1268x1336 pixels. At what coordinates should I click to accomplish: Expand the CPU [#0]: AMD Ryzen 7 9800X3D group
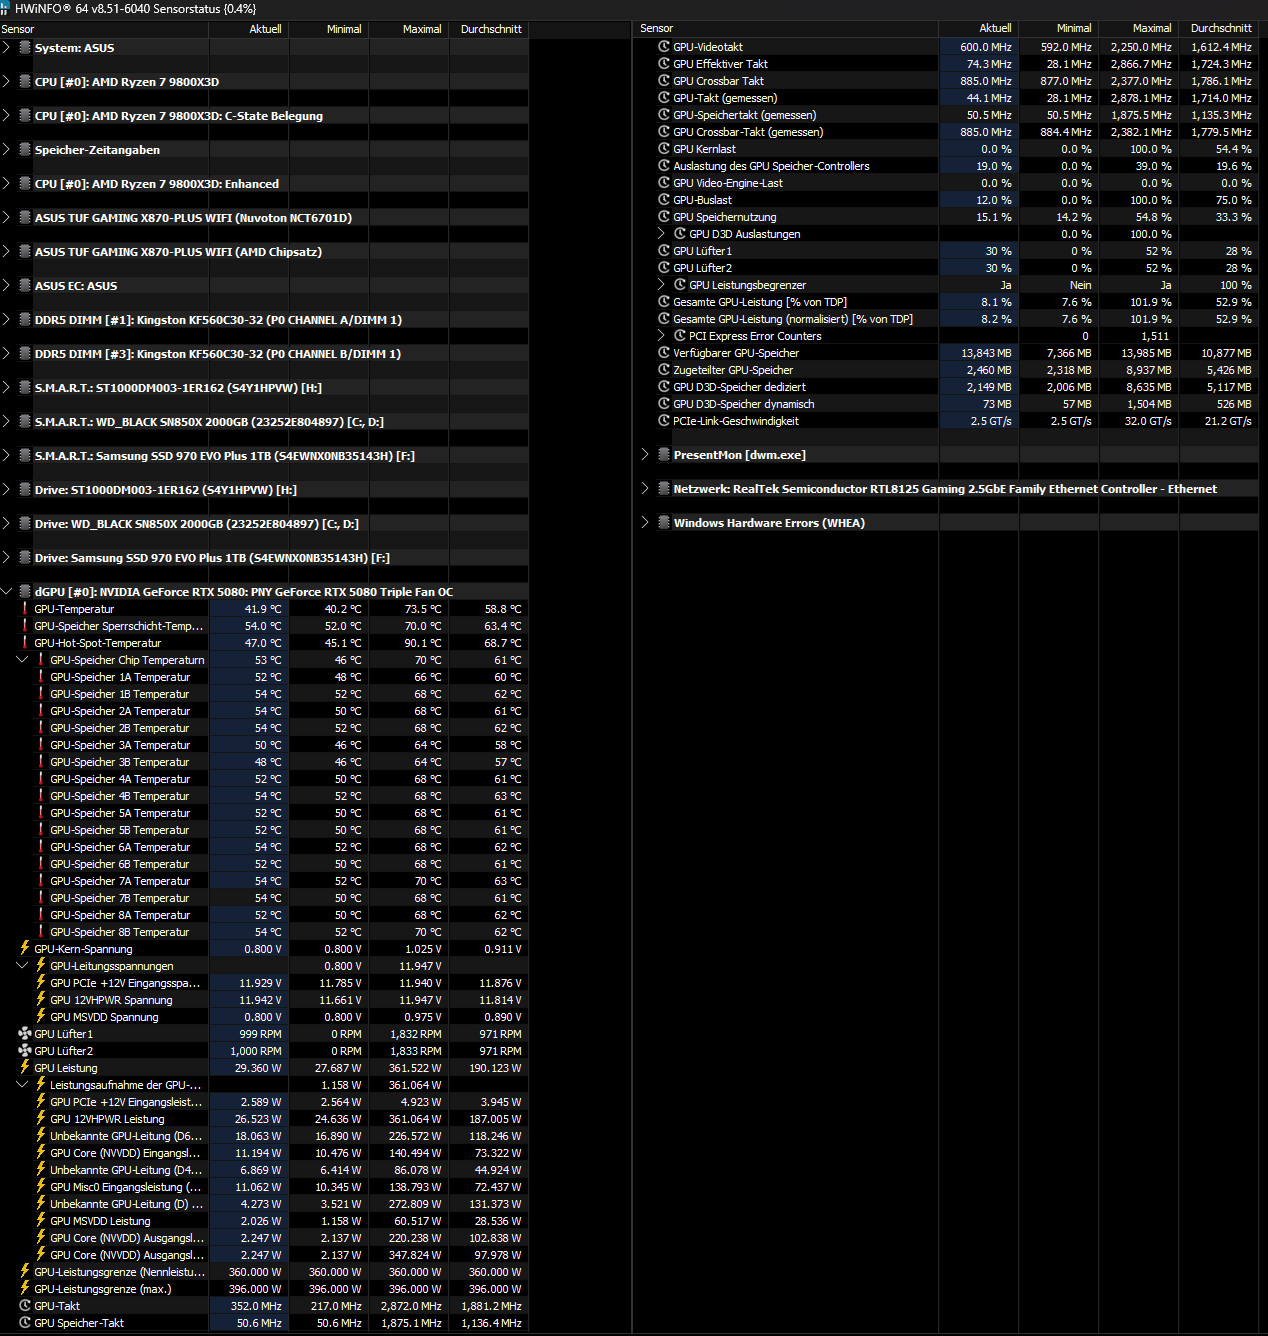pos(7,82)
